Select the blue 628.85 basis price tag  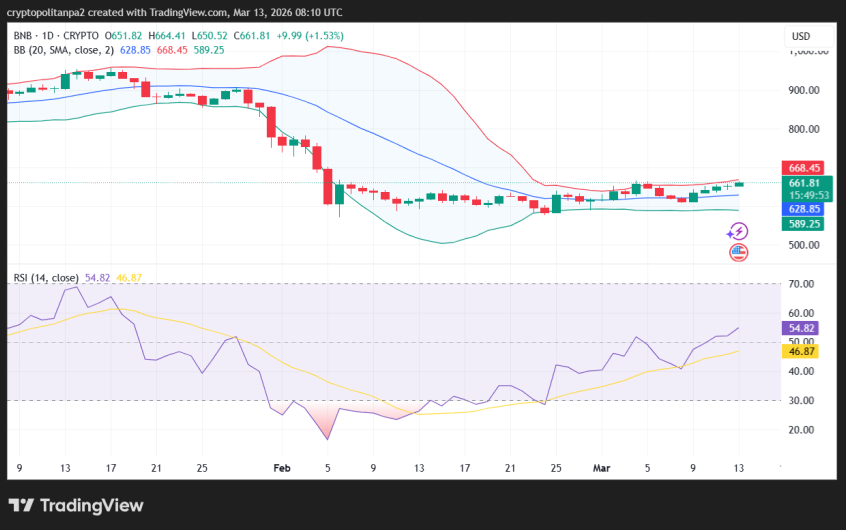[804, 209]
